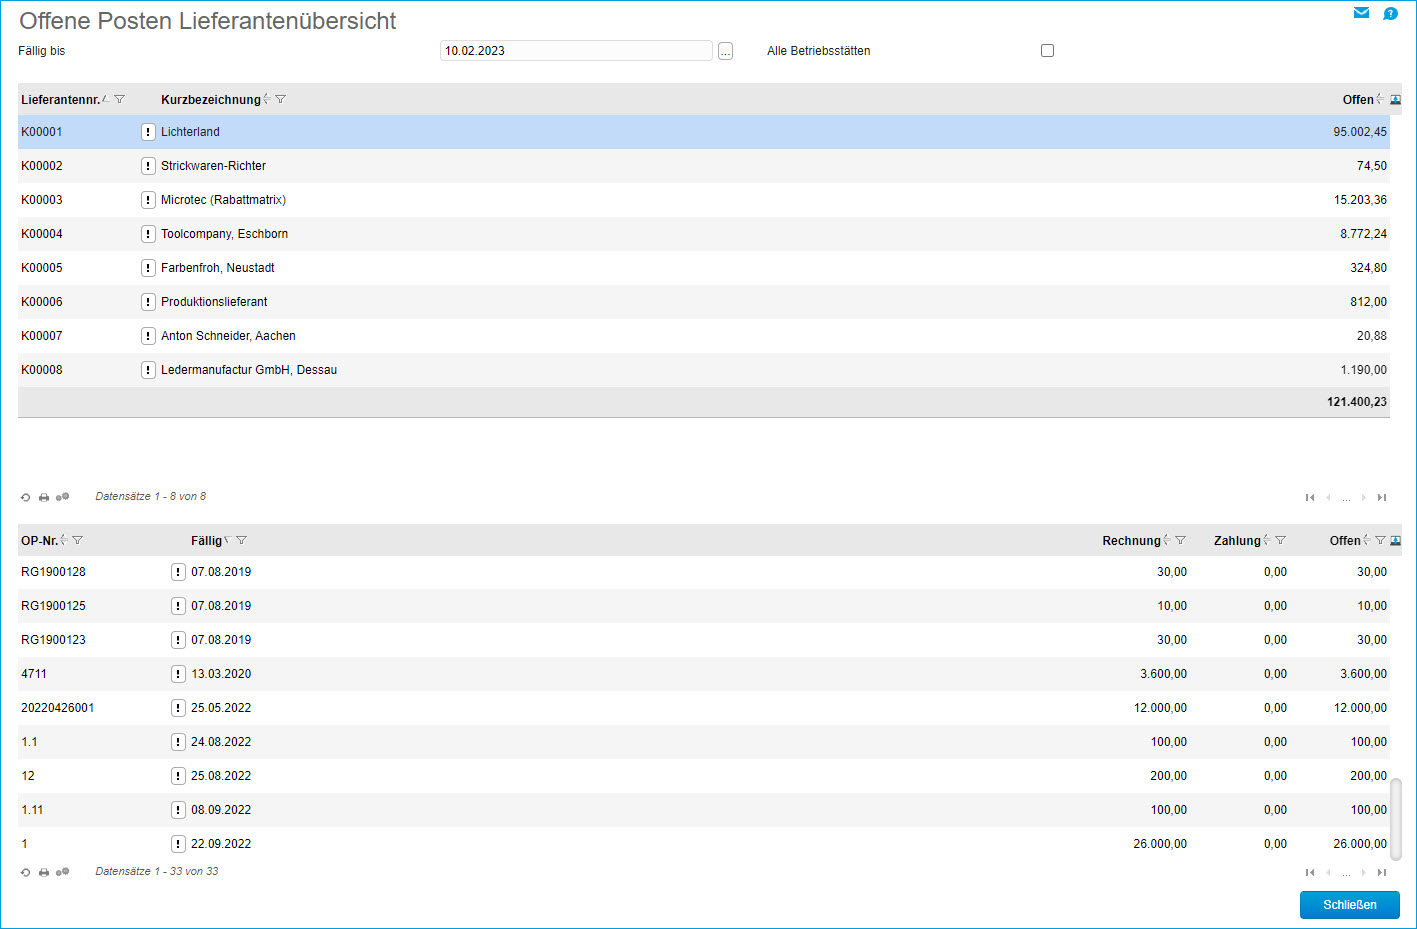Open the help question mark icon
The height and width of the screenshot is (929, 1417).
point(1390,13)
